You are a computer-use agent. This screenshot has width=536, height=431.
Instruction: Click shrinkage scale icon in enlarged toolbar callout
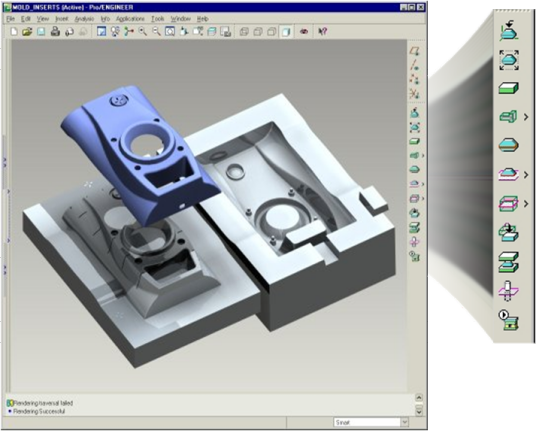(x=509, y=60)
